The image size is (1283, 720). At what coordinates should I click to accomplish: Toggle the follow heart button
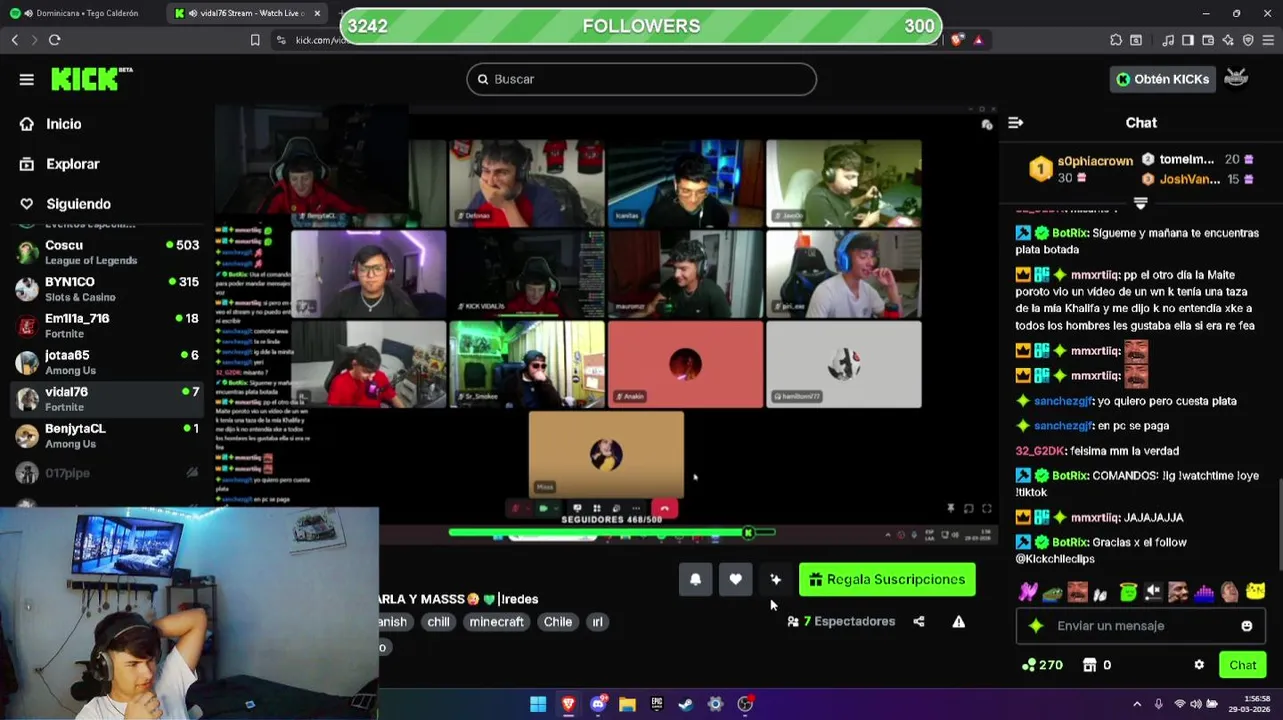735,579
